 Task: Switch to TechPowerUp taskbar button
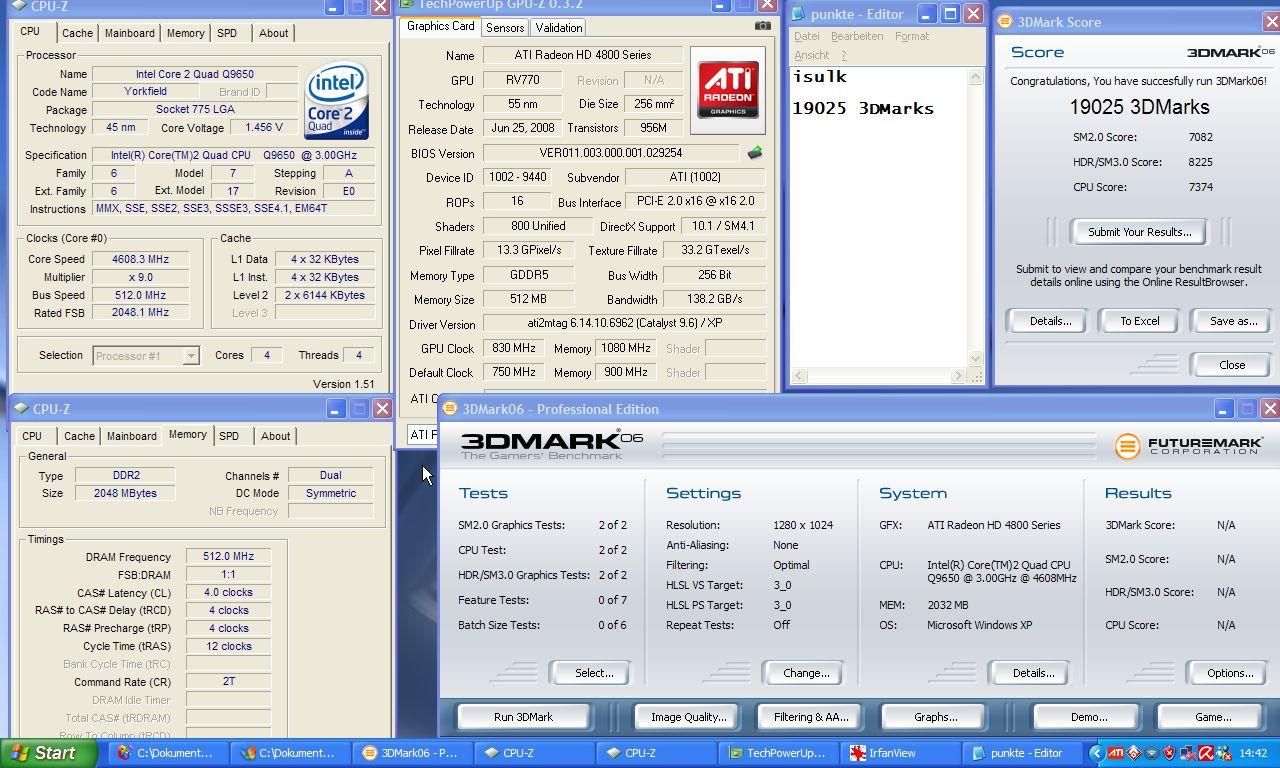click(x=780, y=753)
